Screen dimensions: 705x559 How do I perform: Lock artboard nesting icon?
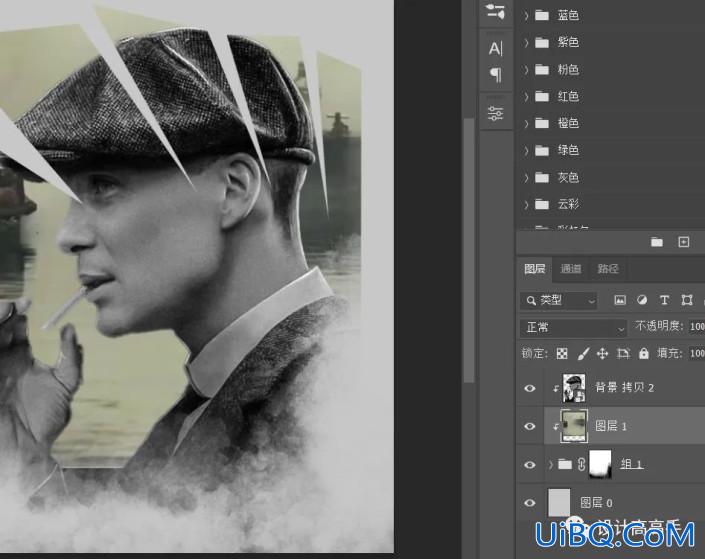[623, 353]
